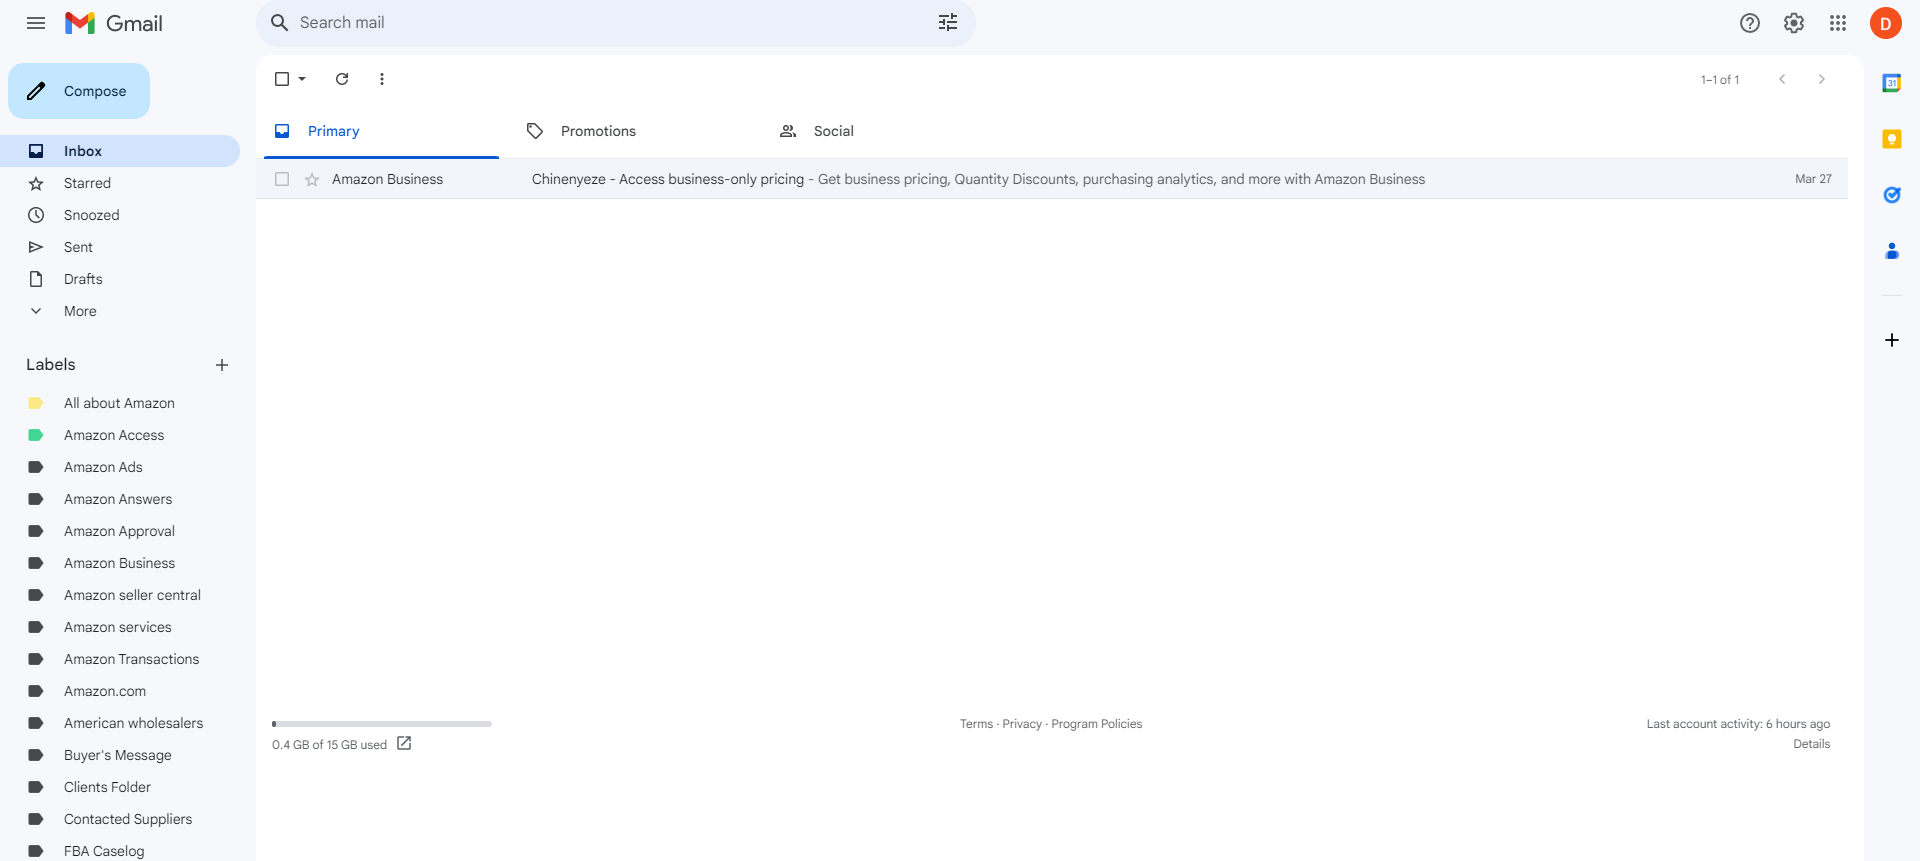Open the Snoozed folder
The height and width of the screenshot is (861, 1920).
click(x=120, y=215)
